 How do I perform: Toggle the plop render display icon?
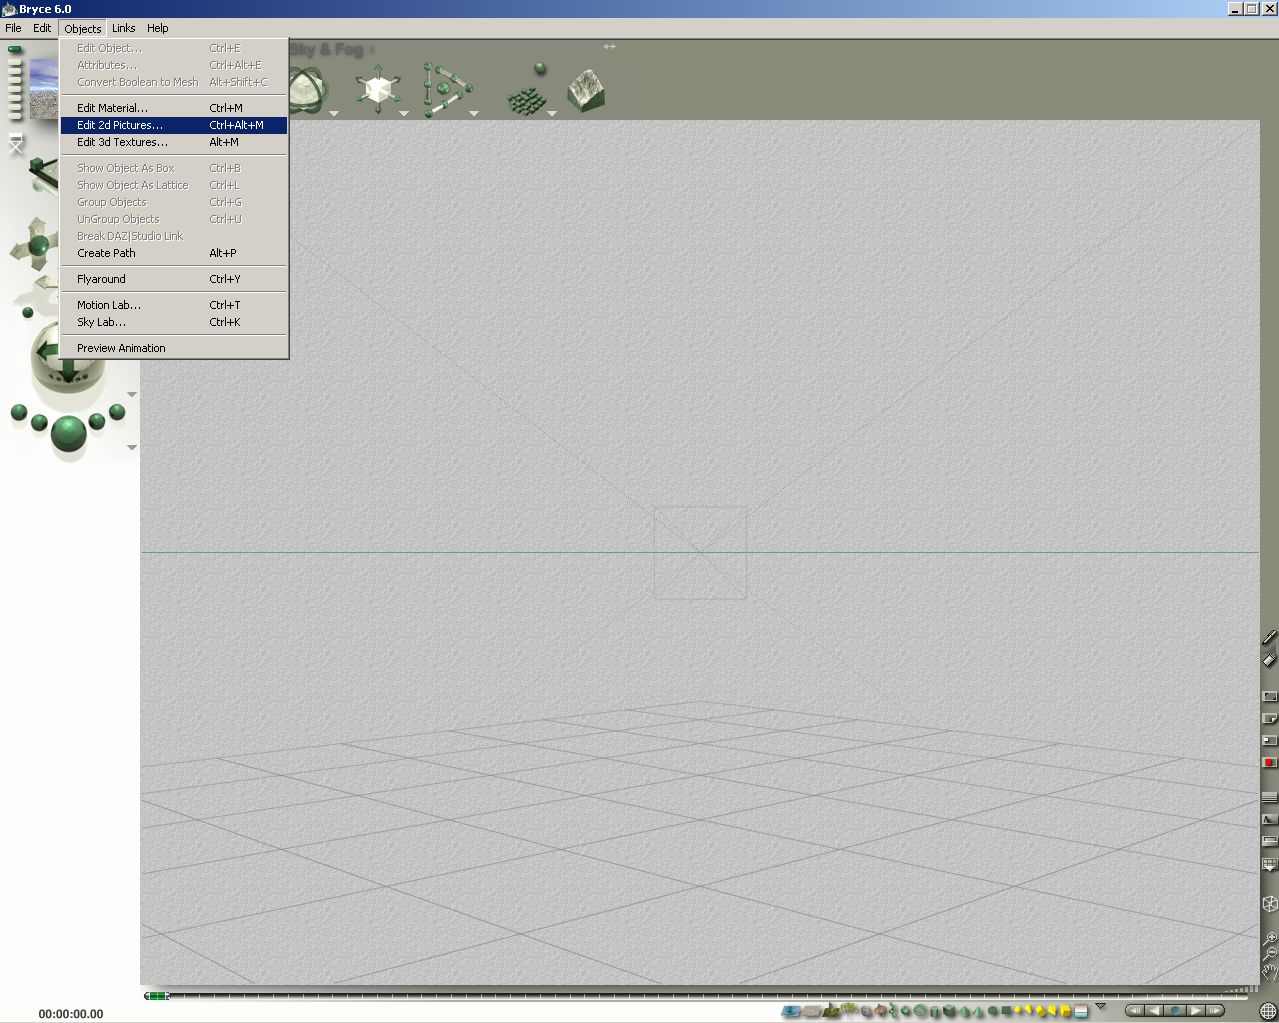tap(1269, 740)
